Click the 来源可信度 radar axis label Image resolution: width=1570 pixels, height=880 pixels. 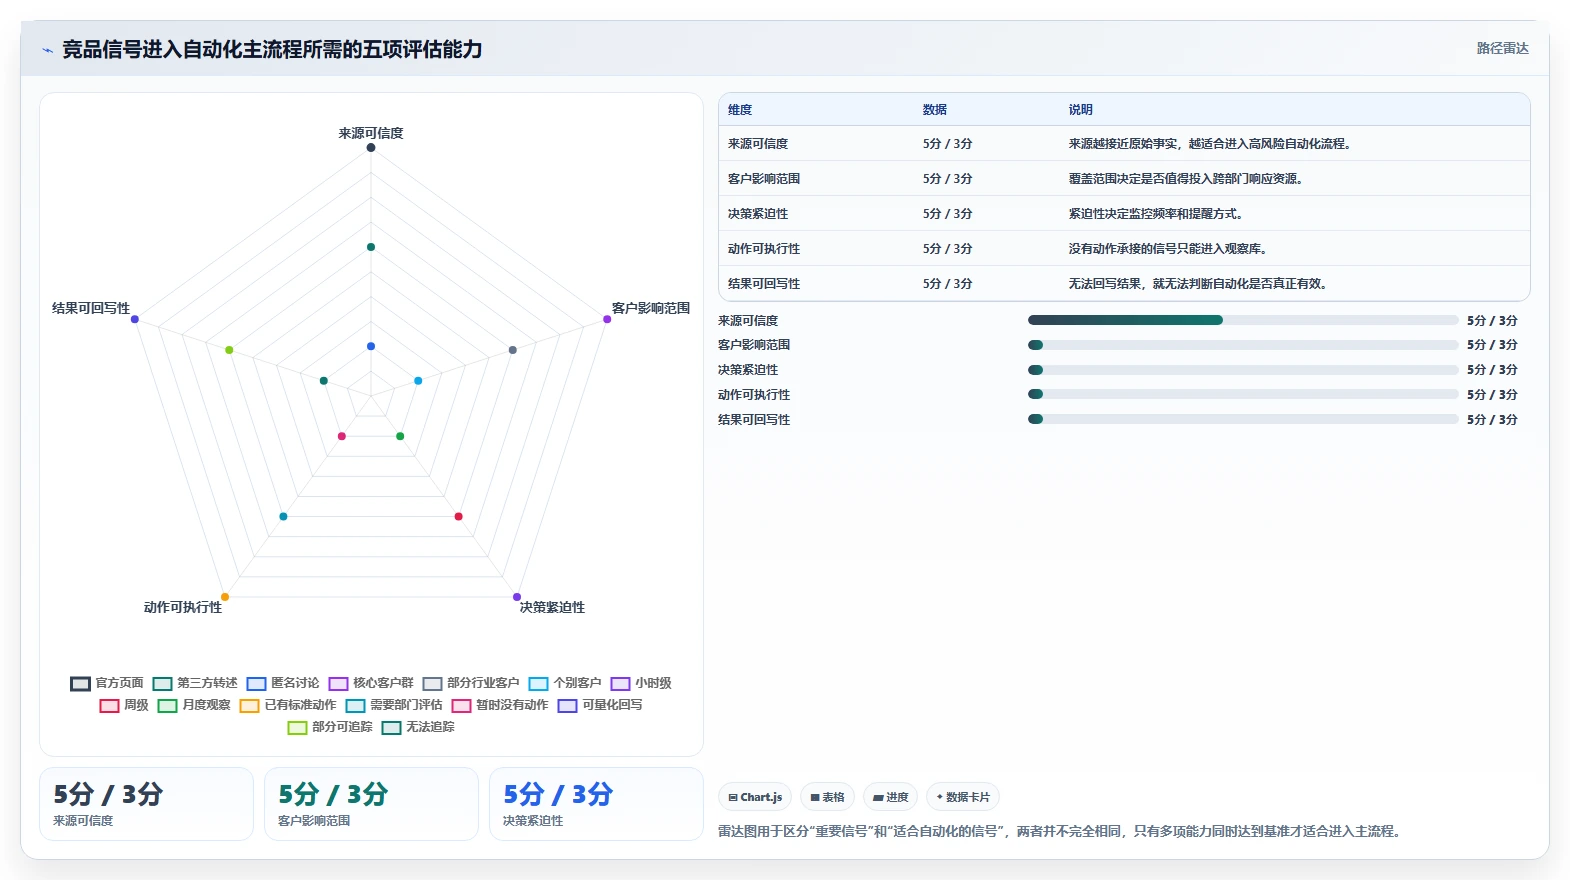tap(371, 133)
